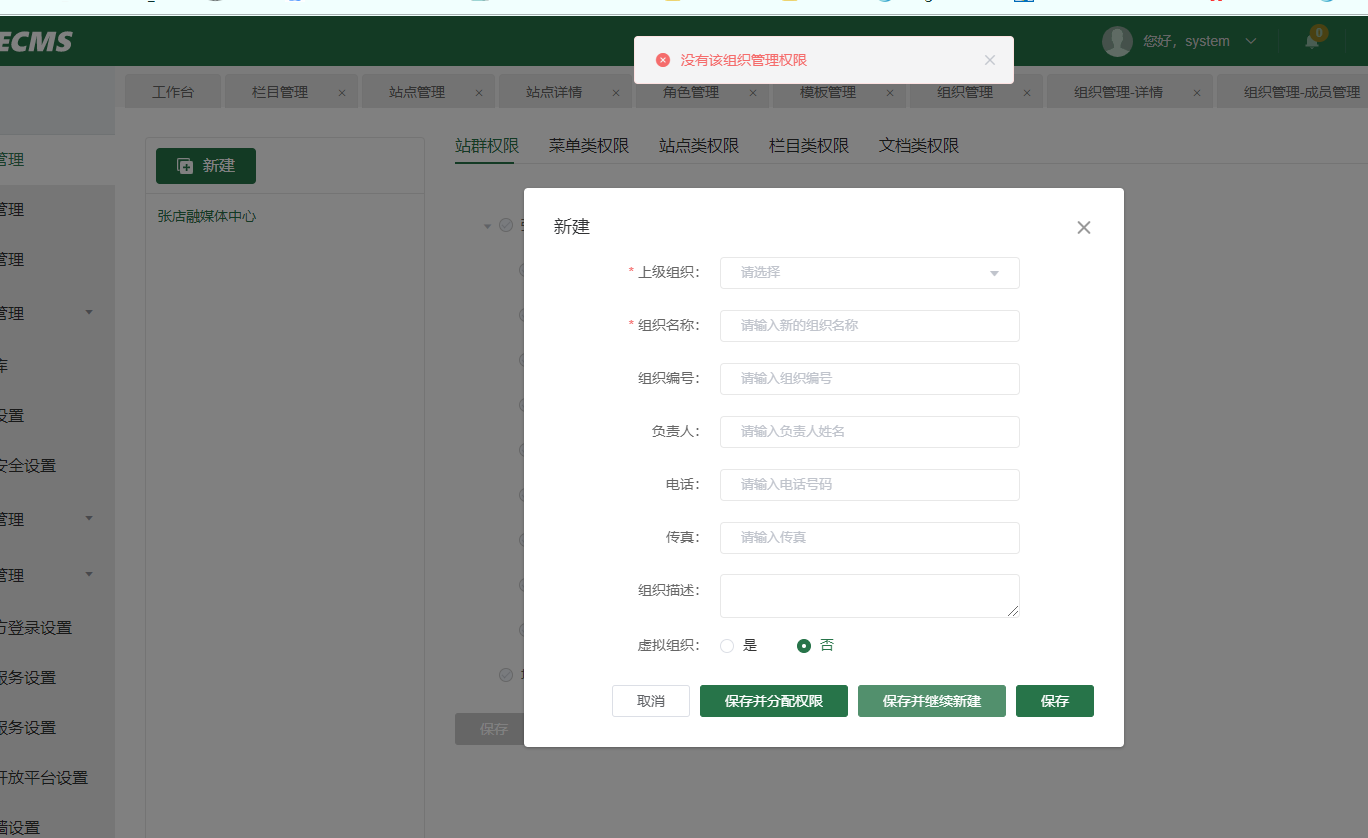
Task: Click 取消 in the dialog
Action: (651, 701)
